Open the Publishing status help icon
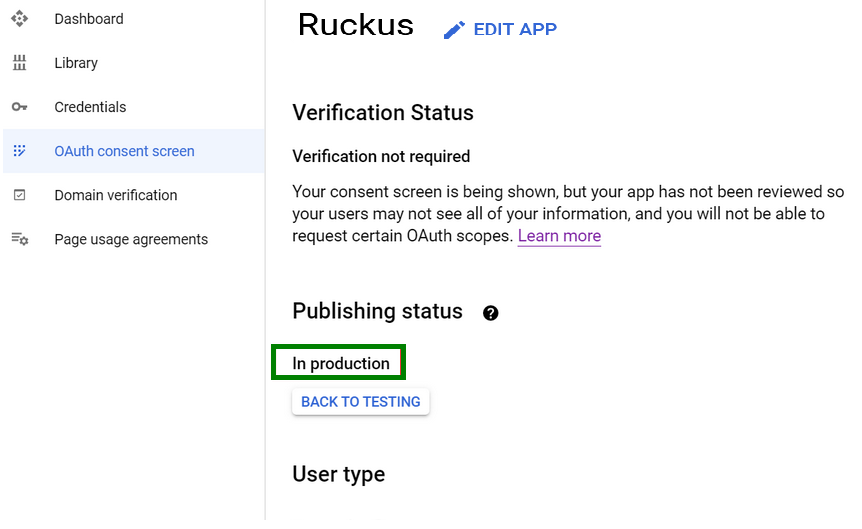 pos(490,313)
